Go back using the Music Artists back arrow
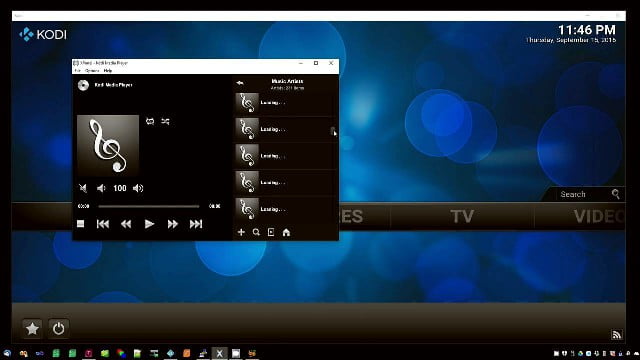Image resolution: width=640 pixels, height=360 pixels. (240, 83)
